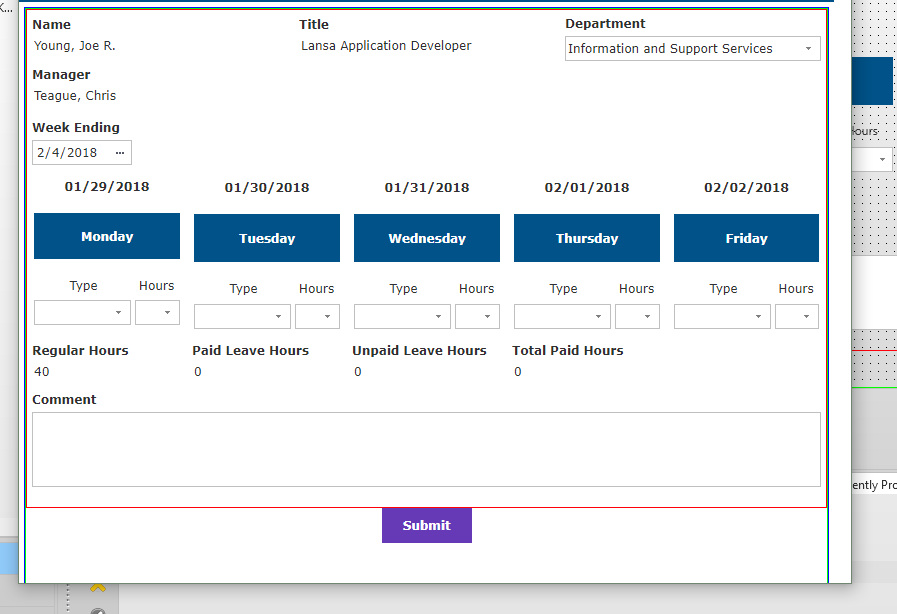Open Friday's Type dropdown
Image resolution: width=897 pixels, height=614 pixels.
tap(722, 316)
